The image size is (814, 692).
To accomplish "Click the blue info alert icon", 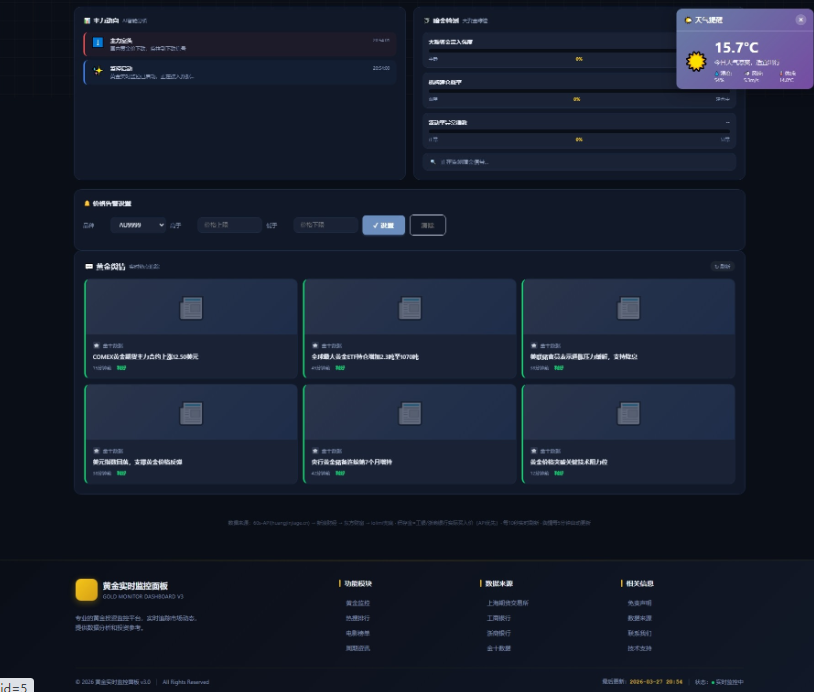I will (x=97, y=42).
